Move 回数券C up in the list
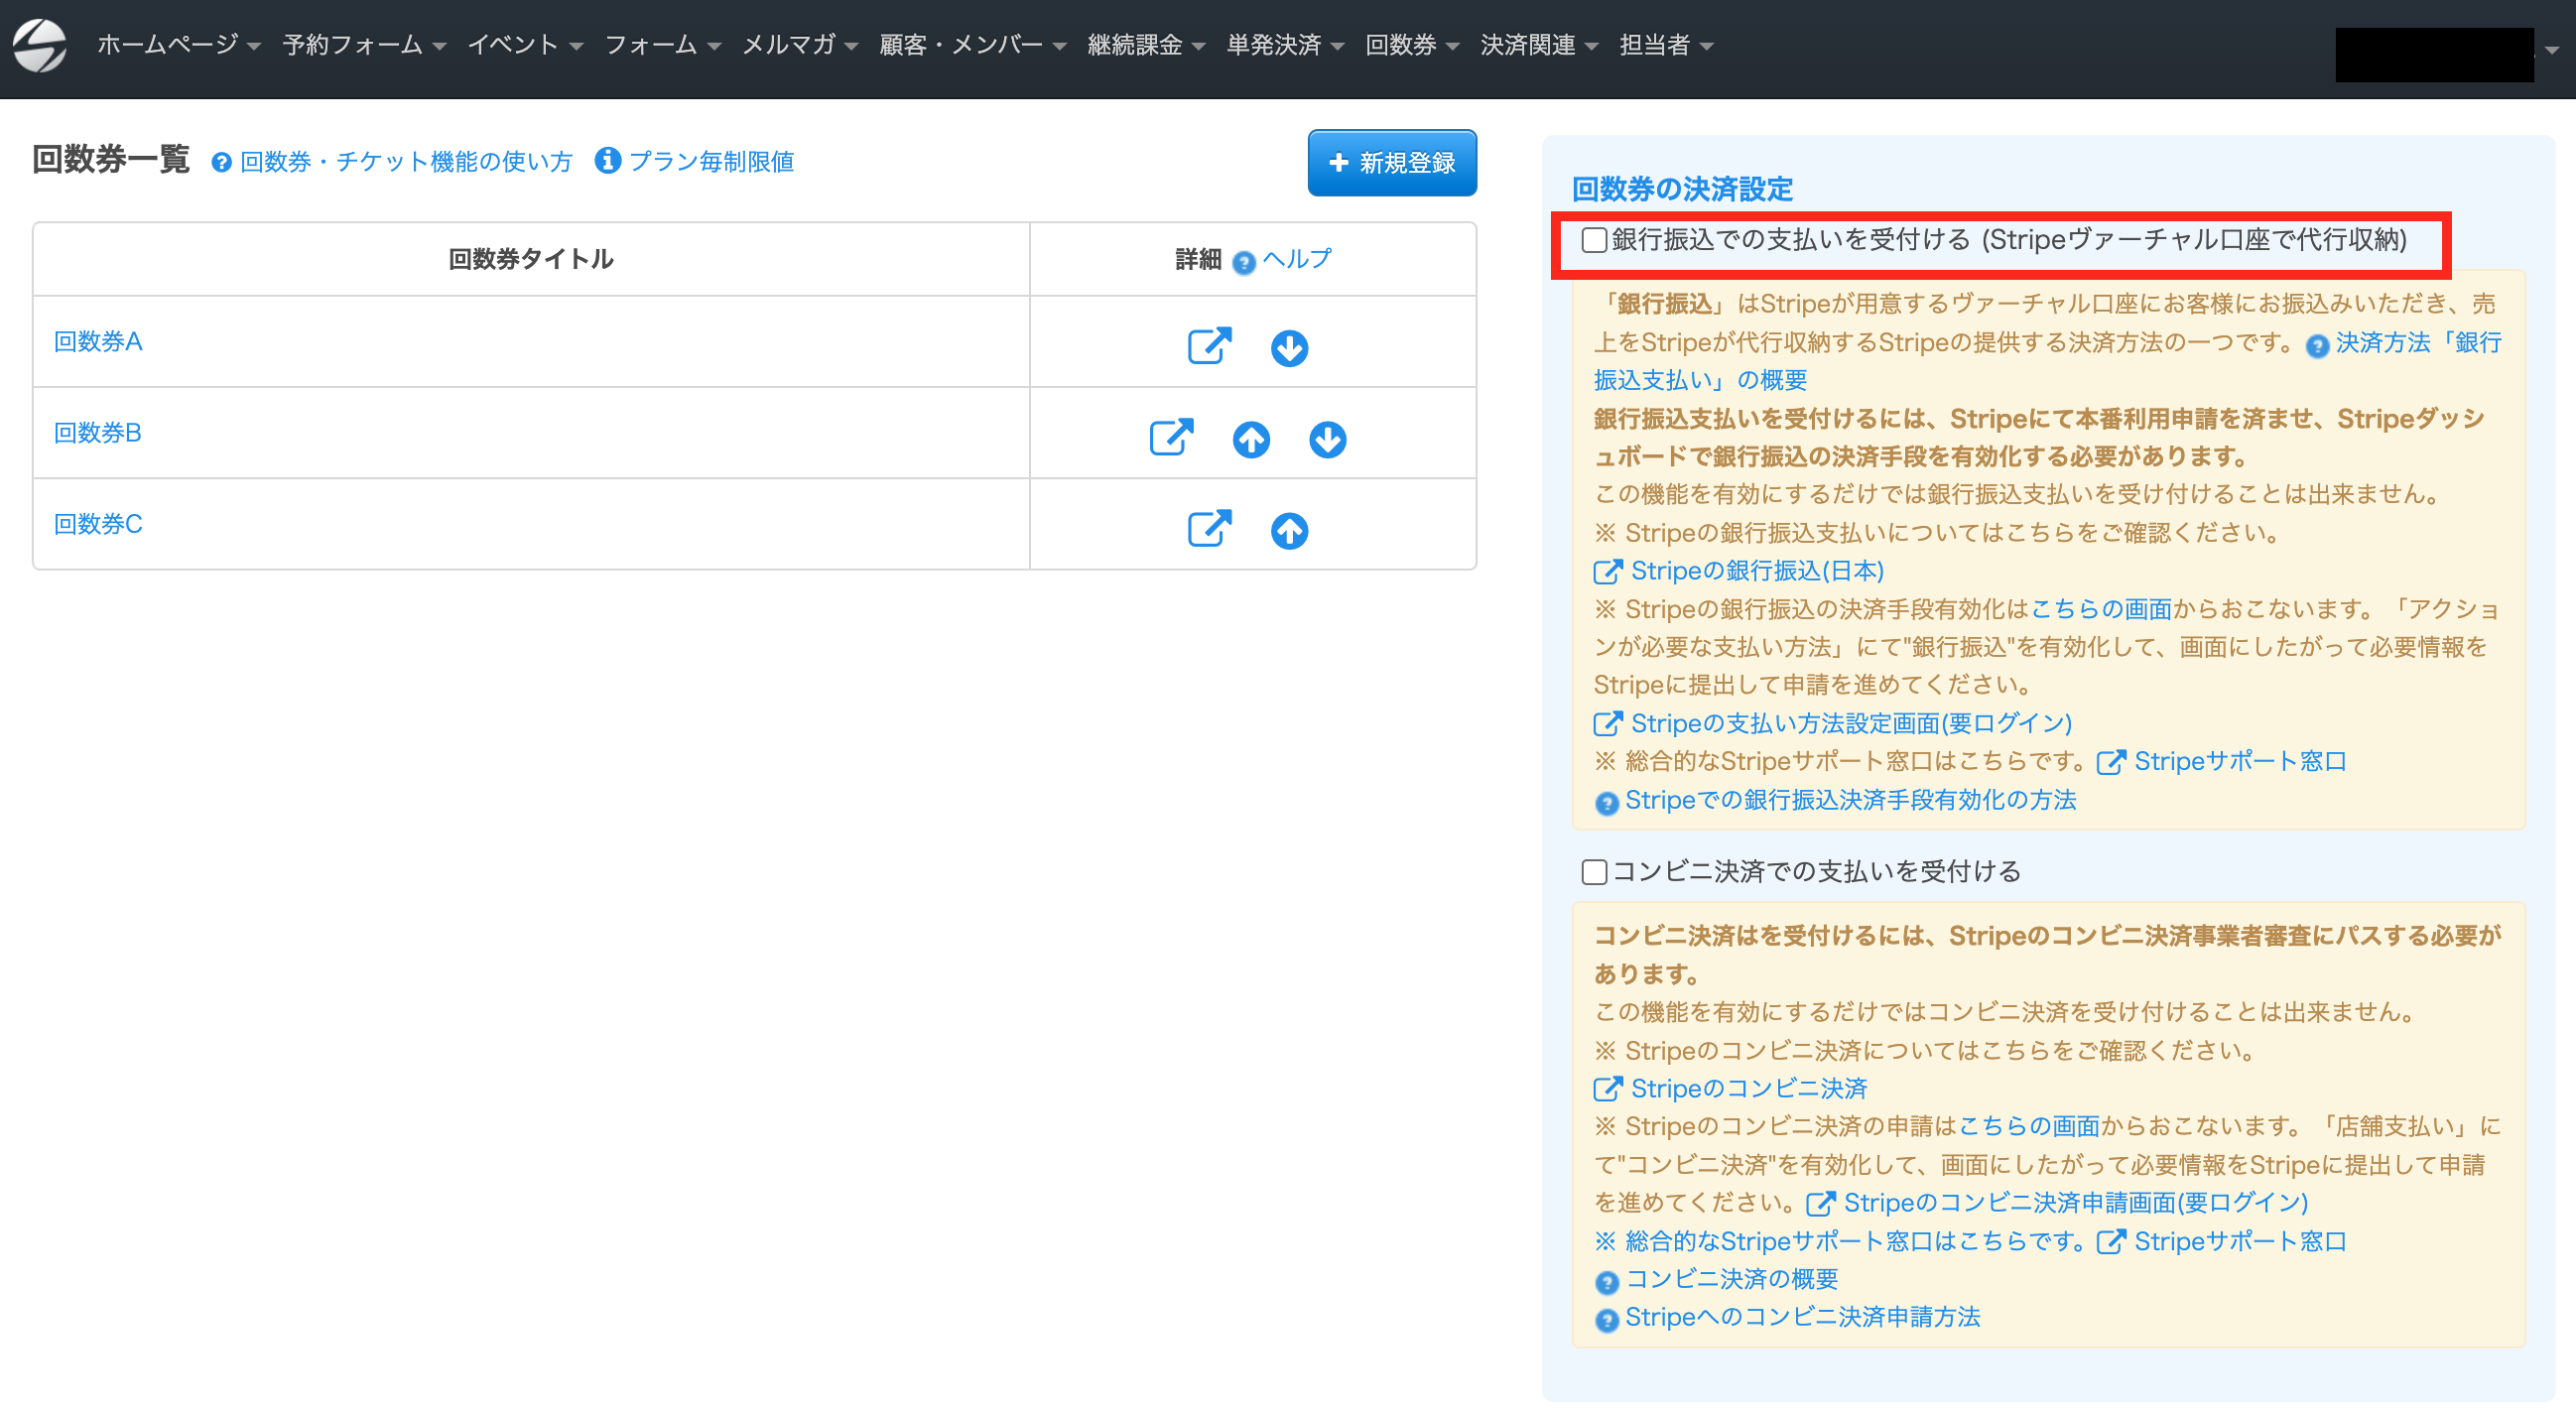The width and height of the screenshot is (2576, 1415). click(x=1290, y=531)
